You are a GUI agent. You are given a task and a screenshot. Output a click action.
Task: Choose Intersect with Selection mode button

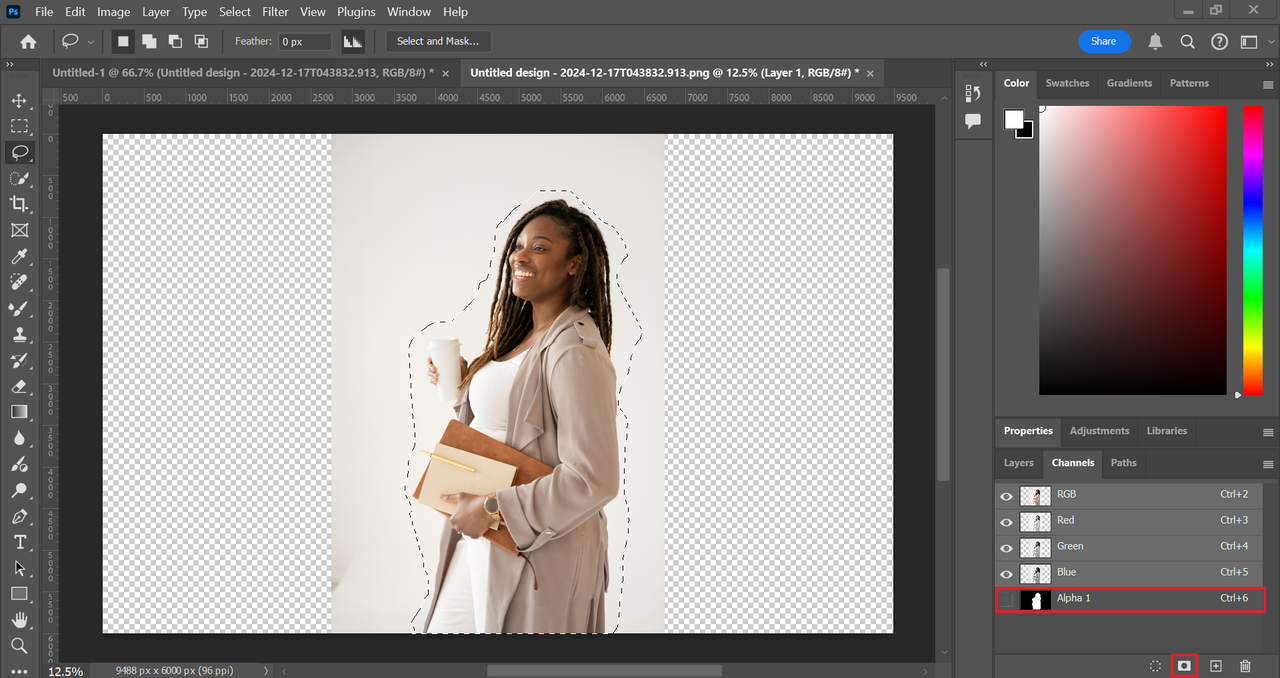tap(201, 41)
